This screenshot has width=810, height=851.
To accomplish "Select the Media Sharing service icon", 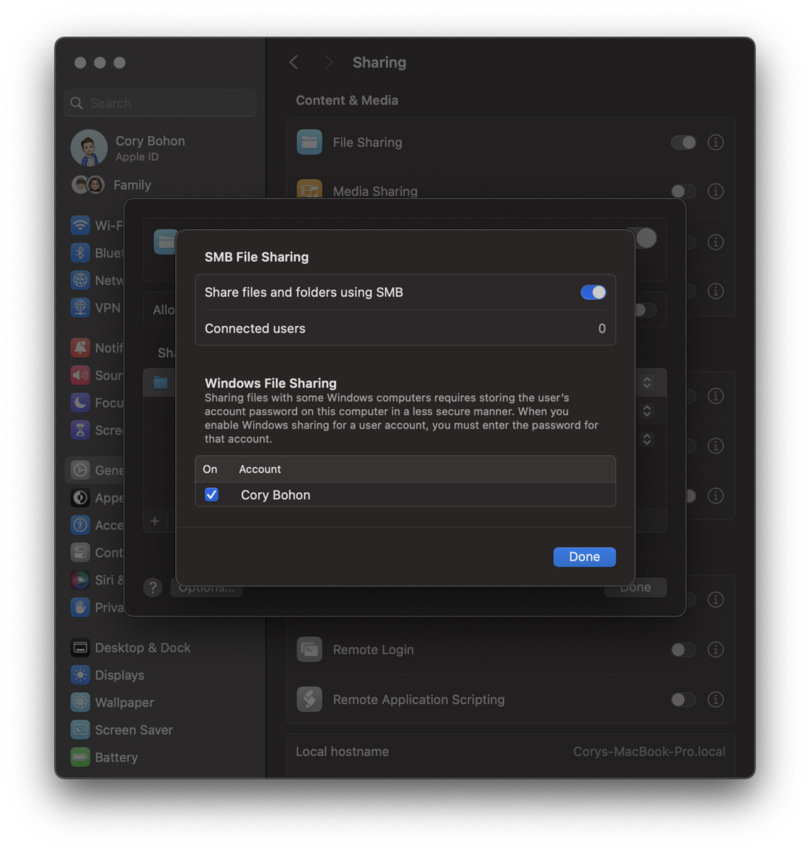I will coord(308,191).
